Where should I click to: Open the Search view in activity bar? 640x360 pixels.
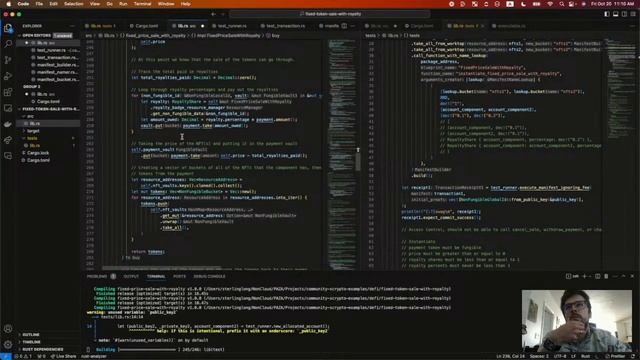[8, 44]
